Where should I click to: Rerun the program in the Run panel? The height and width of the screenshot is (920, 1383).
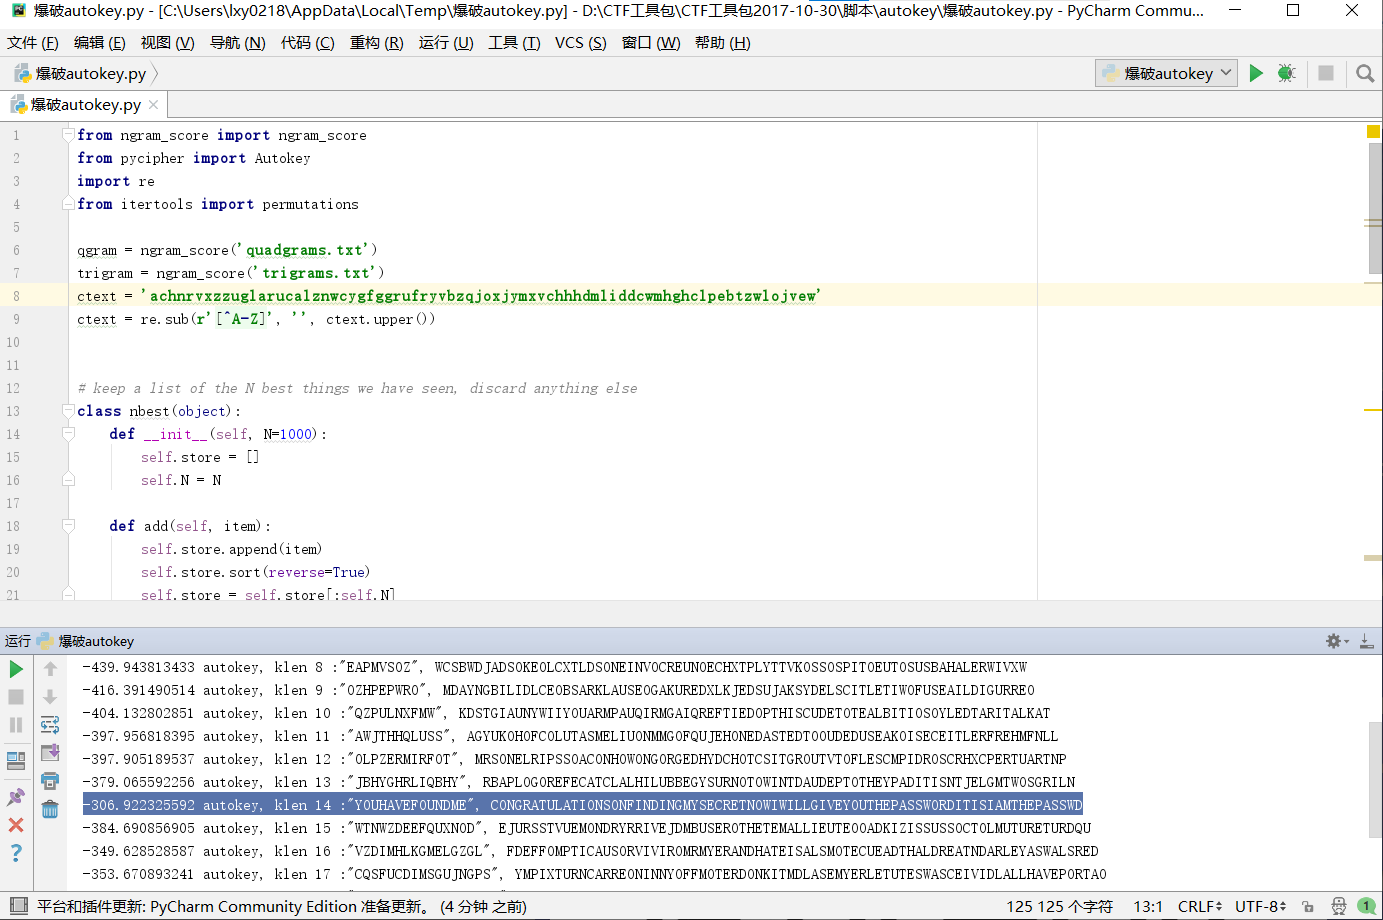(16, 669)
